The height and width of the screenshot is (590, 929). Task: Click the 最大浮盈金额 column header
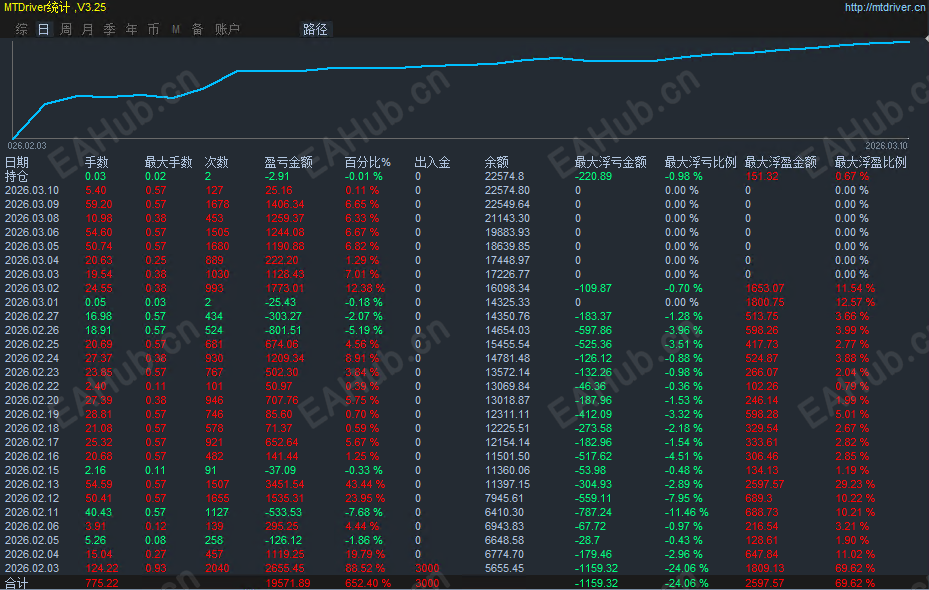pyautogui.click(x=780, y=162)
